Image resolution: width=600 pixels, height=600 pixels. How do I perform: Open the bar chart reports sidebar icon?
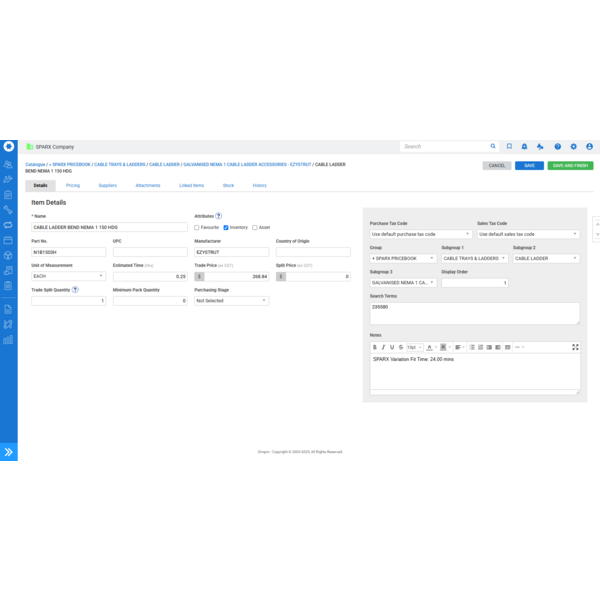[8, 340]
